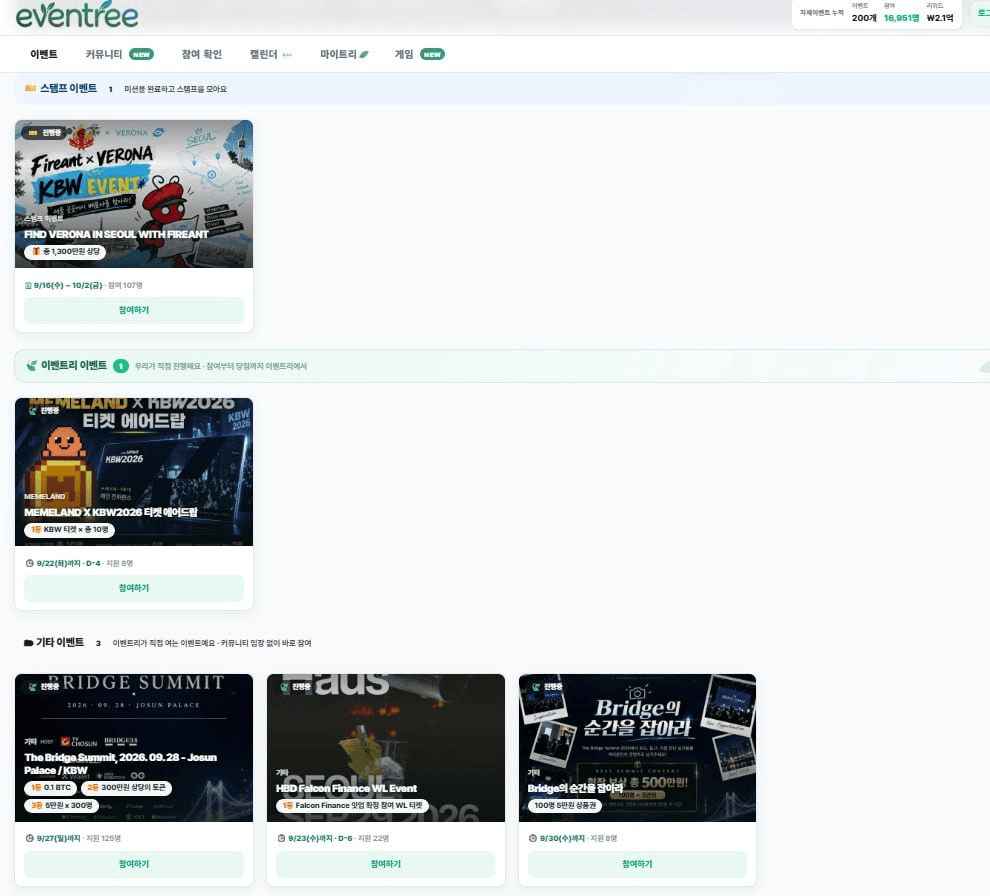
Task: Open the HBD Falcon Finance WL Event banner
Action: [x=386, y=748]
